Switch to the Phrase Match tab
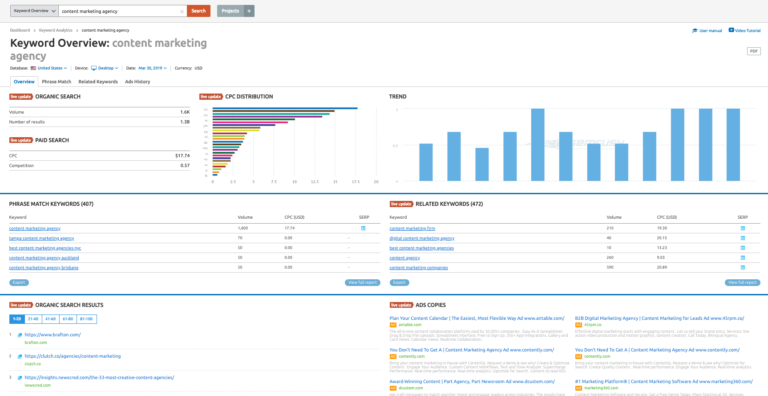768x396 pixels. coord(57,81)
